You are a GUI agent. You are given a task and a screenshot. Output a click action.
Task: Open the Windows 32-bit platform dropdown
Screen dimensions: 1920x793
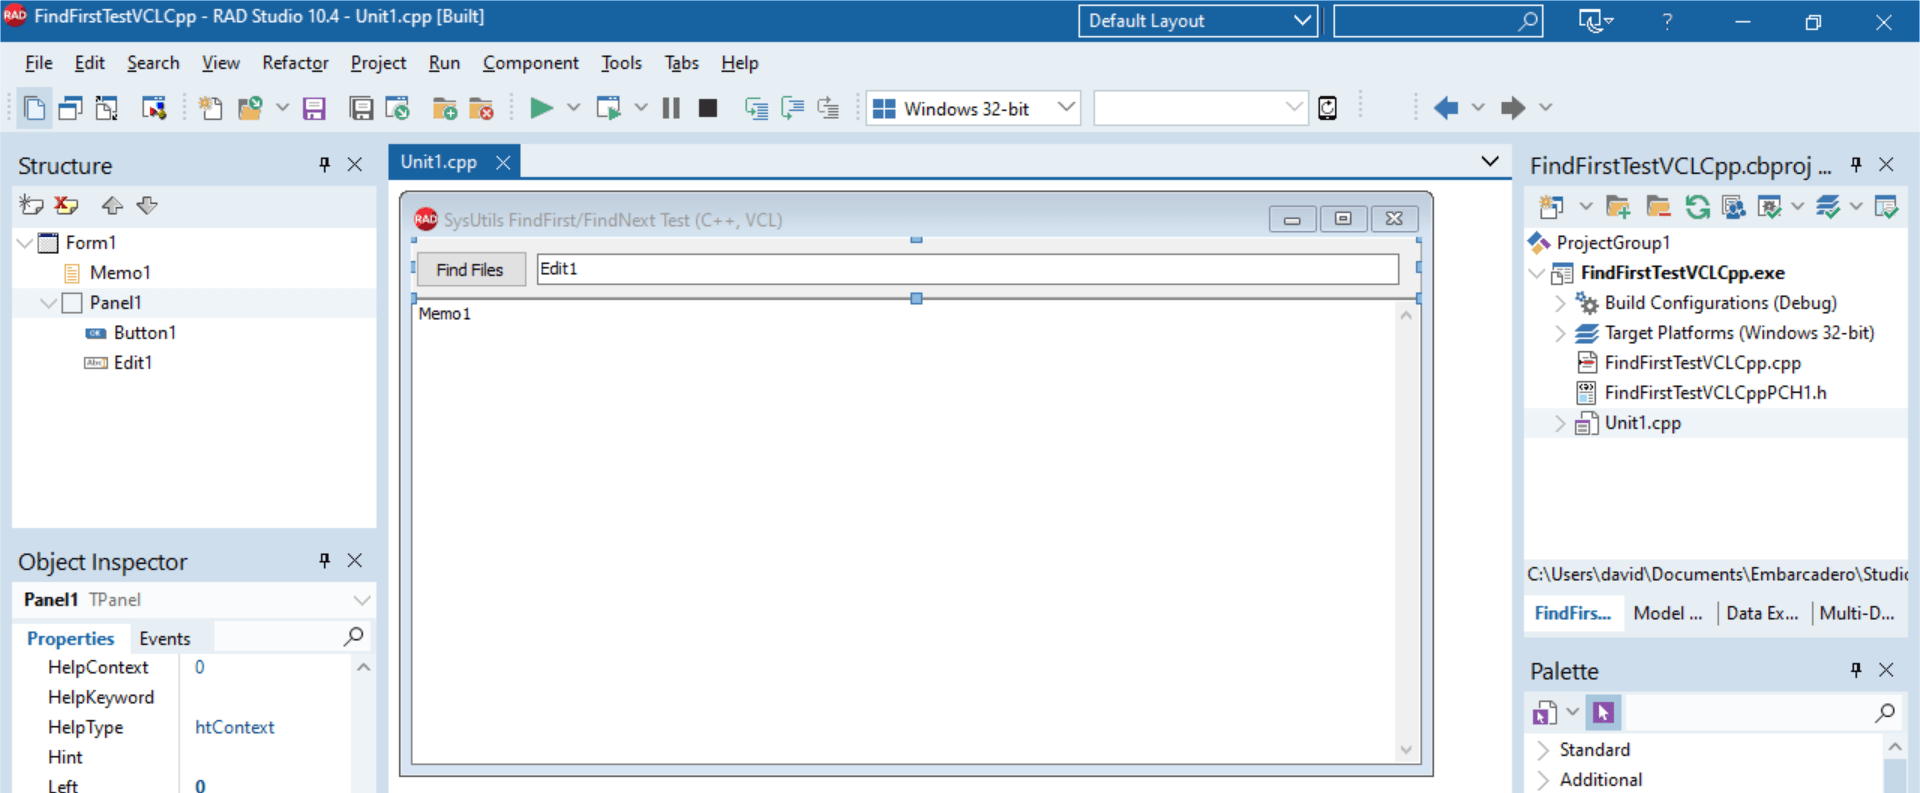point(974,108)
